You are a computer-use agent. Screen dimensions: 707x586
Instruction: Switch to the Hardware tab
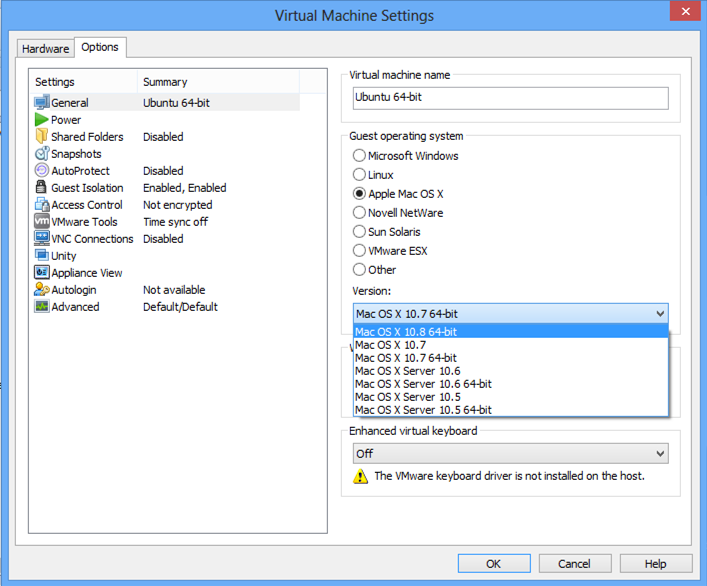click(46, 49)
